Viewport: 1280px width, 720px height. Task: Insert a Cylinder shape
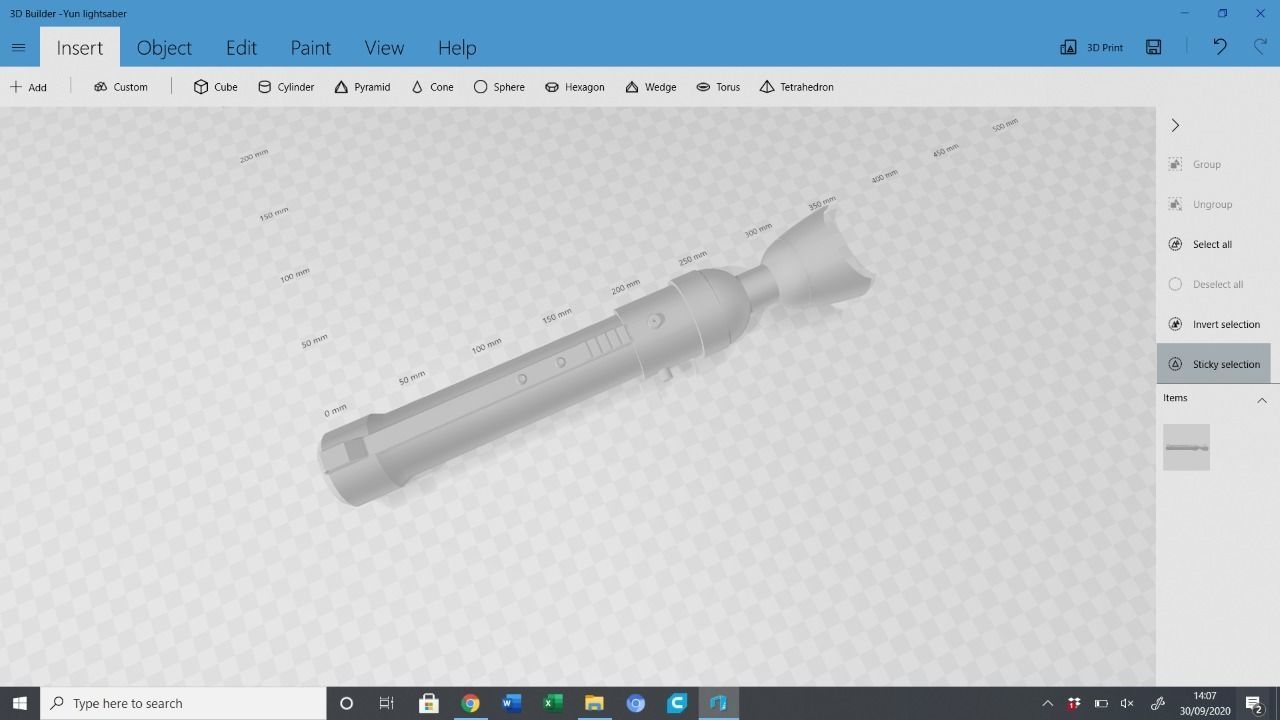click(285, 87)
